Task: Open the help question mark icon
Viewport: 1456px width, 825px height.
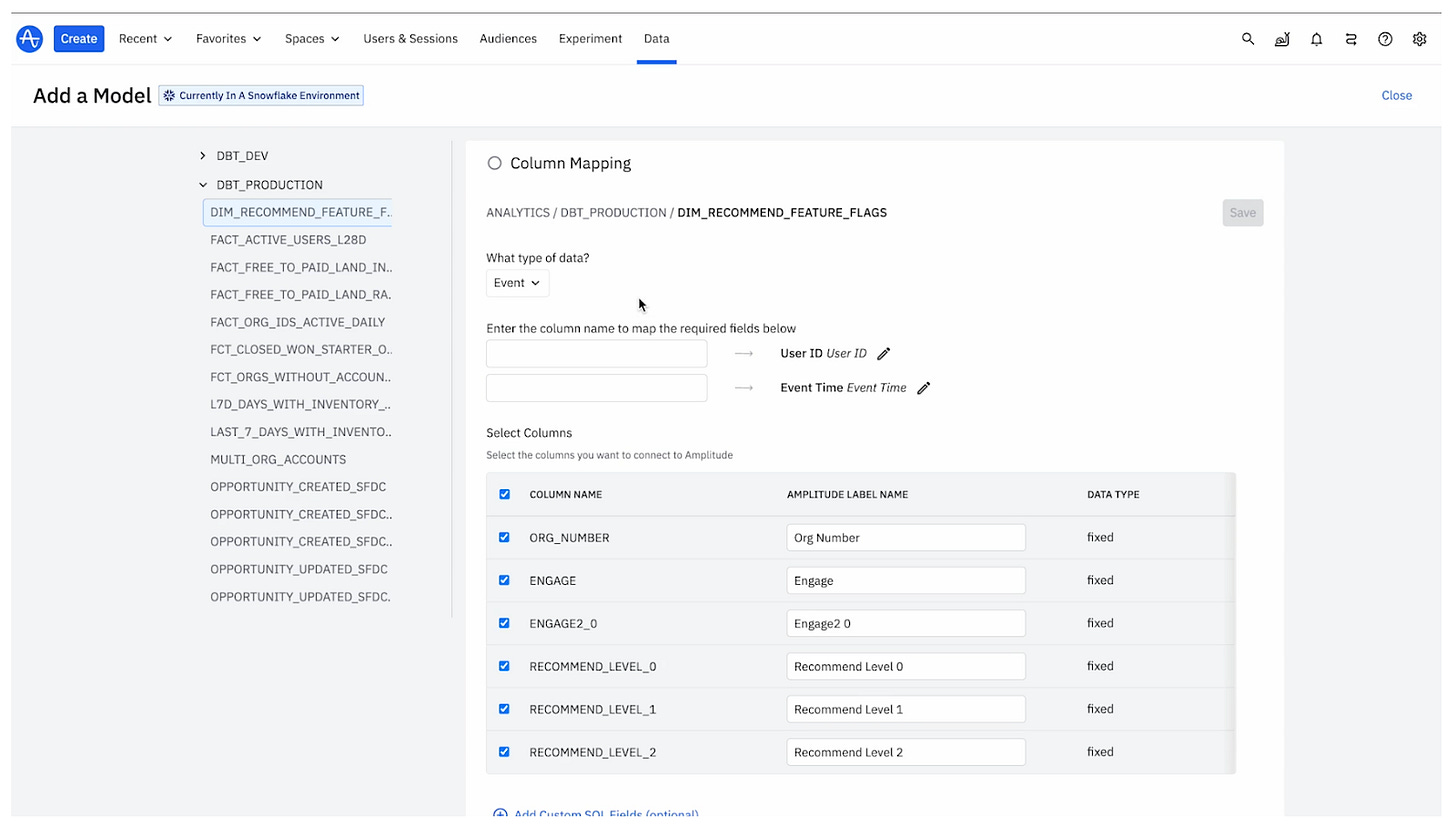Action: (1385, 39)
